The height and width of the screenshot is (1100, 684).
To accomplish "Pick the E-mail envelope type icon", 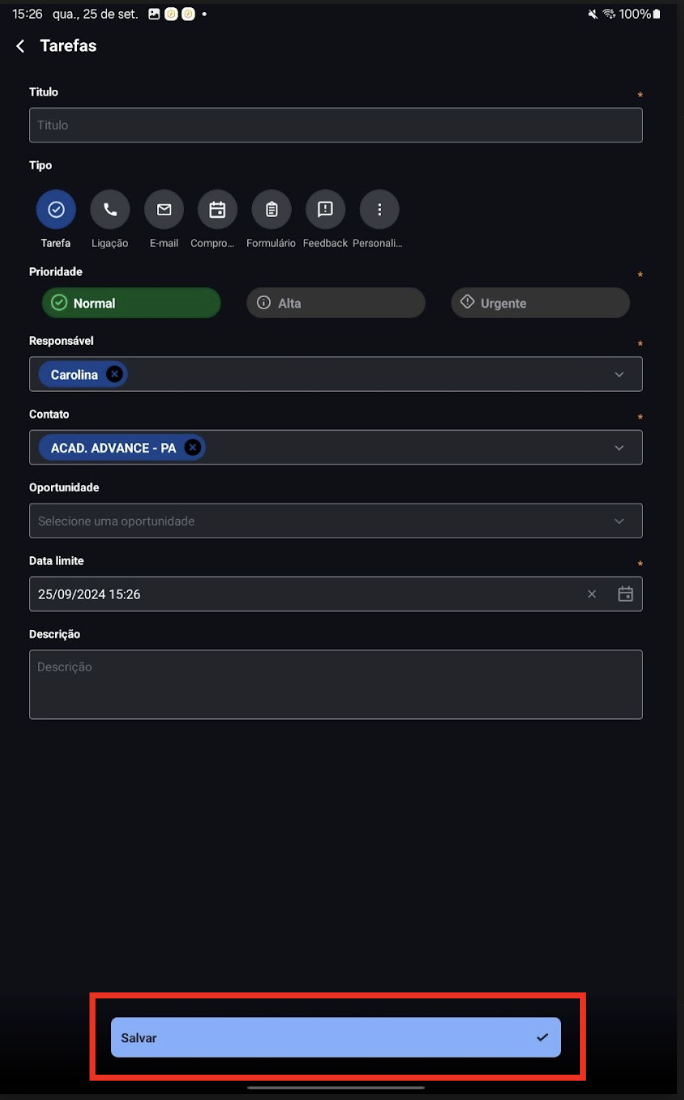I will (163, 209).
